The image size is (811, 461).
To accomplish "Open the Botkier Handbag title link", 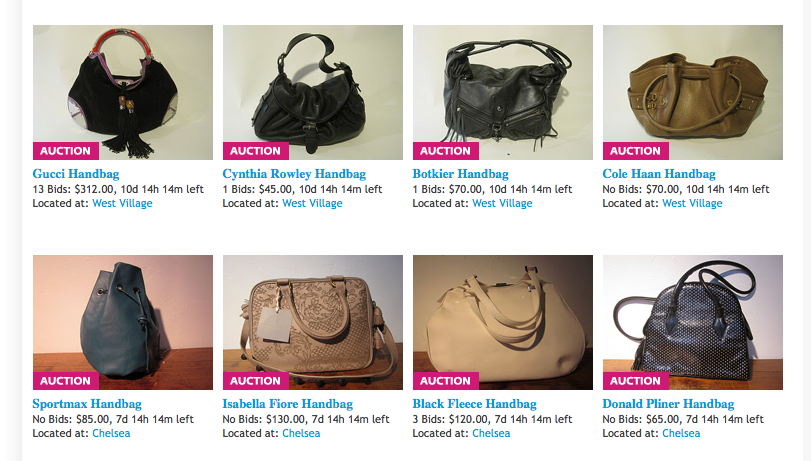I will click(x=460, y=174).
